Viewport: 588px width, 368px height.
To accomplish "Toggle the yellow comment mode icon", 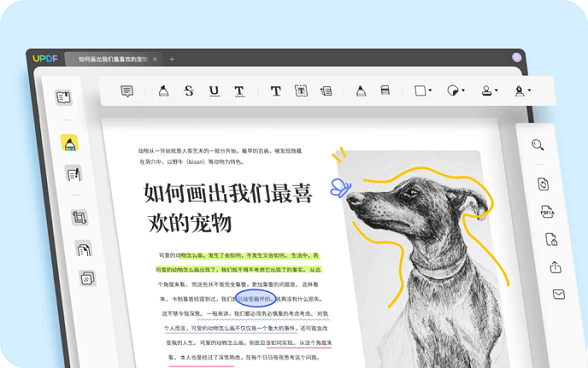I will point(69,143).
